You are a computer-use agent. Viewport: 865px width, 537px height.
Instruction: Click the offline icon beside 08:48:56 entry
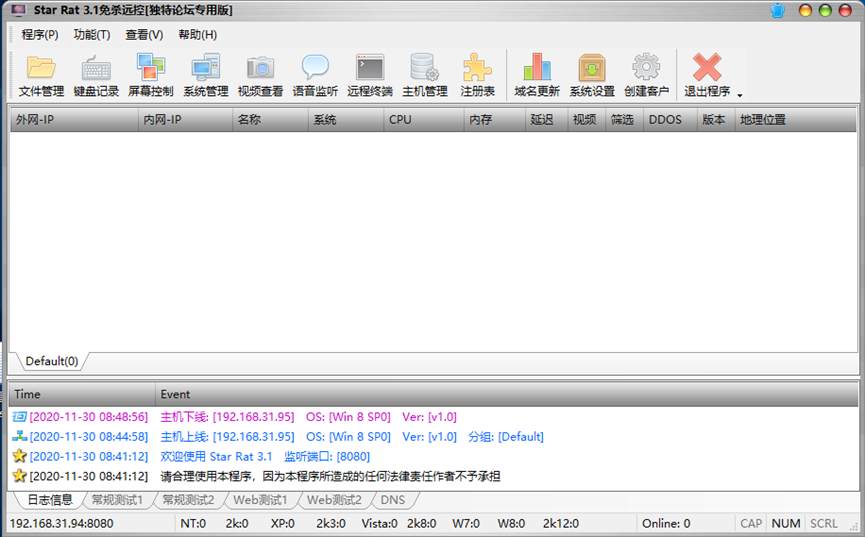point(19,417)
